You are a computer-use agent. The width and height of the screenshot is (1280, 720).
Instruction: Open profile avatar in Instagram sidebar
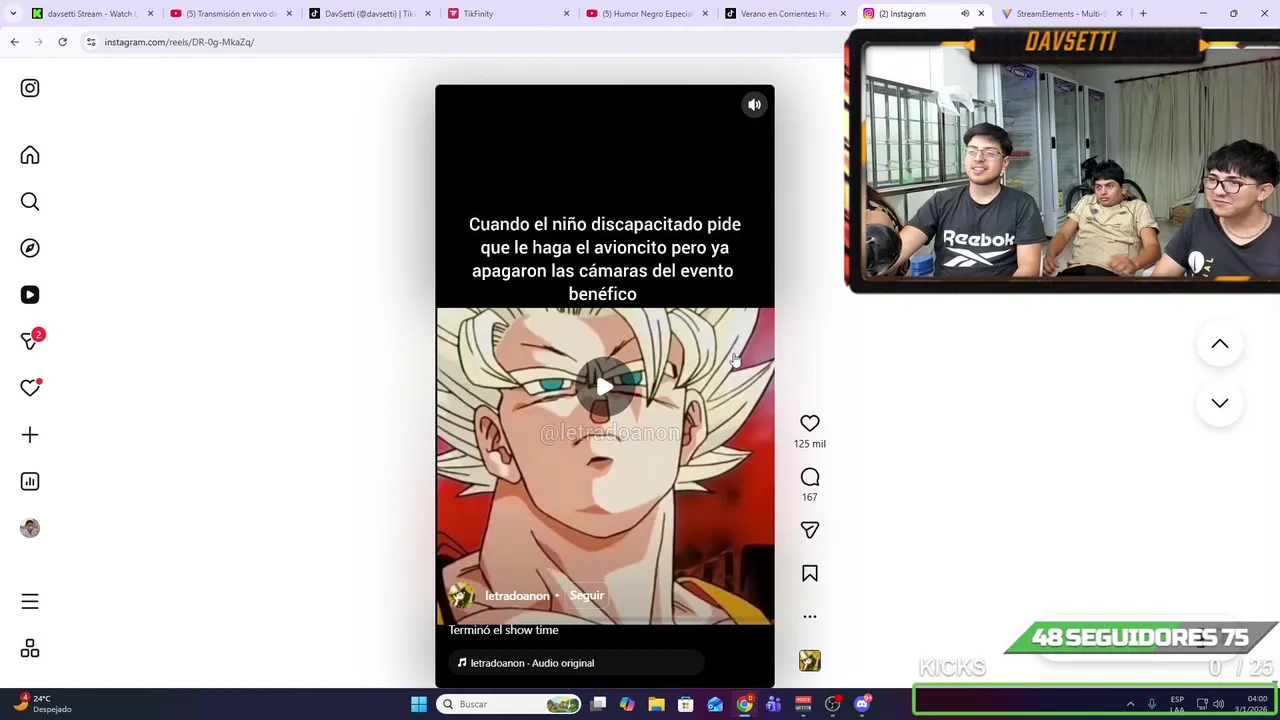click(x=30, y=528)
